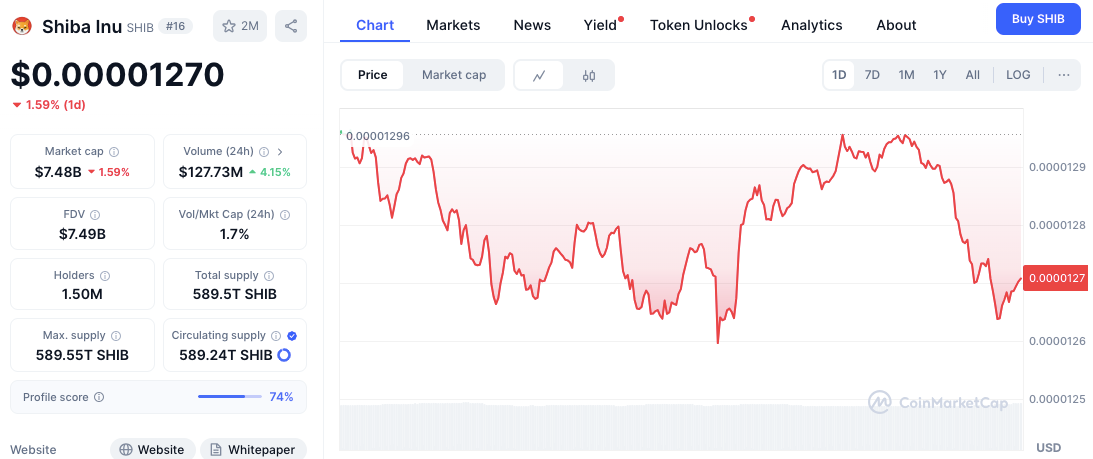Select the Market cap view toggle
Image resolution: width=1093 pixels, height=459 pixels.
[x=454, y=75]
